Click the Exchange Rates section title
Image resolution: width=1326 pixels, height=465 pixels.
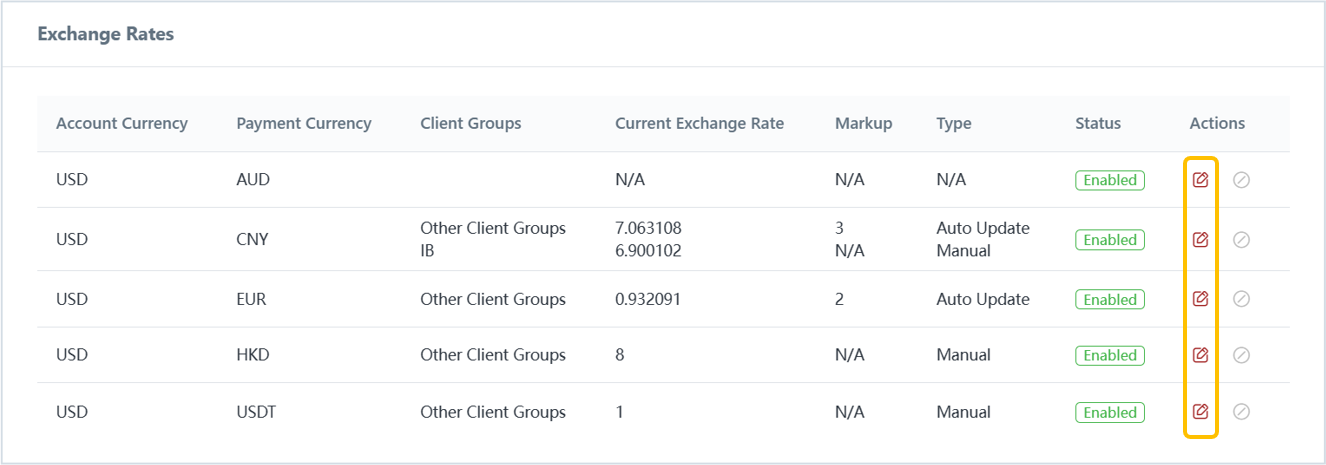point(106,34)
